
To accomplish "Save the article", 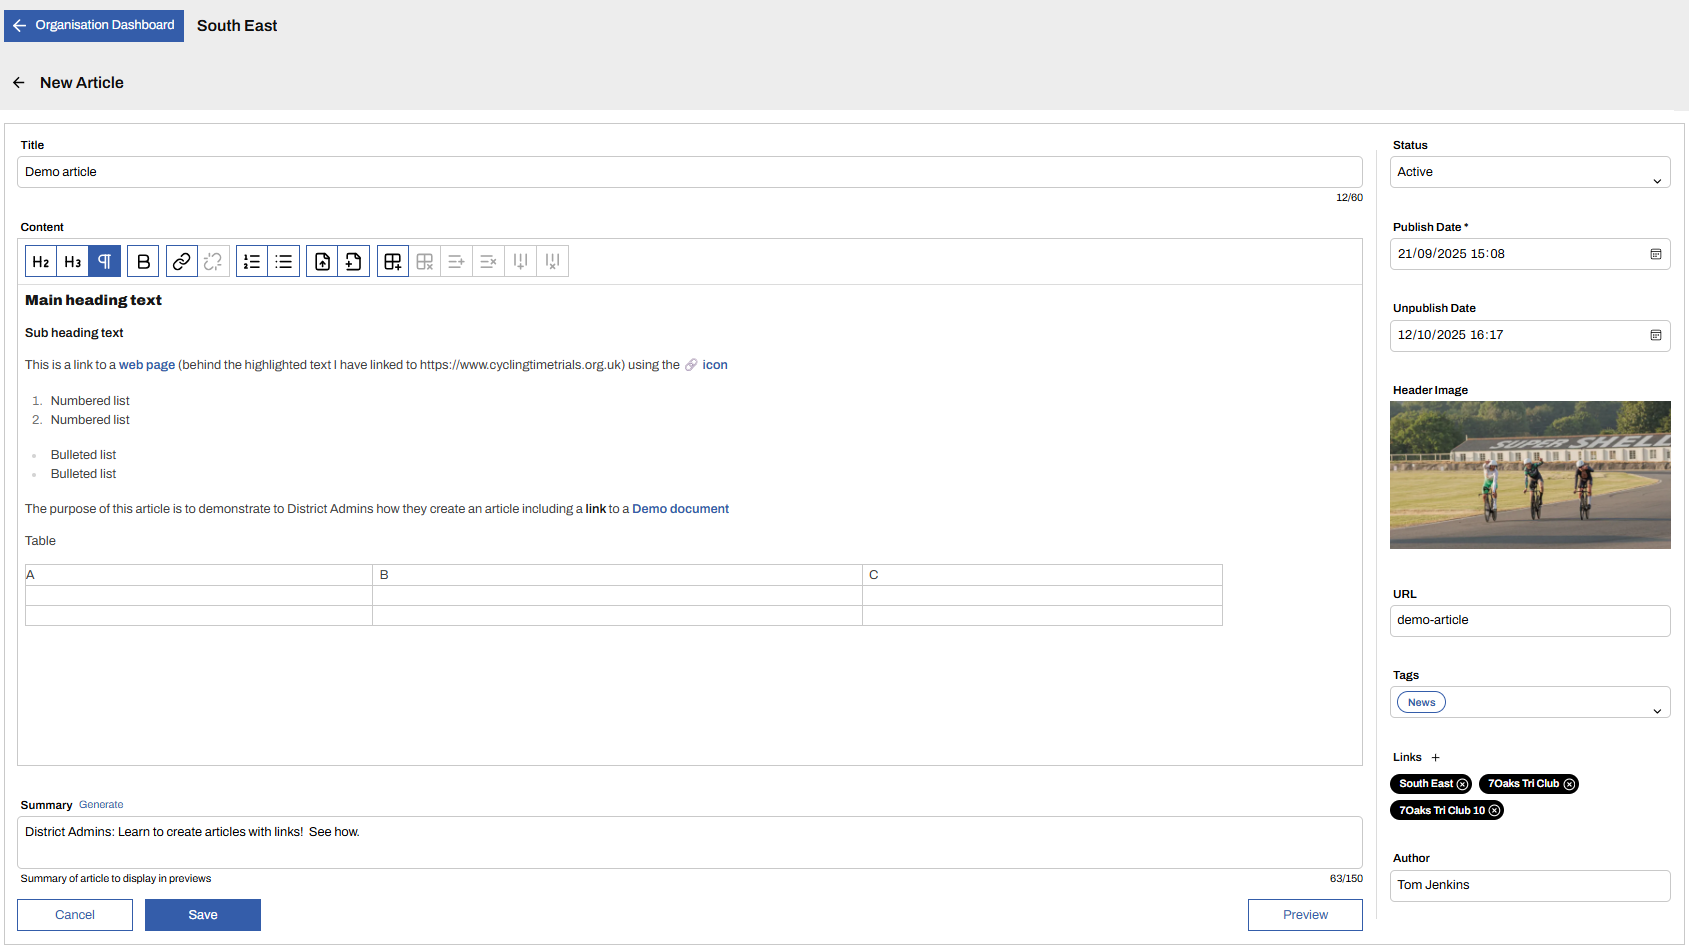I will pos(203,915).
